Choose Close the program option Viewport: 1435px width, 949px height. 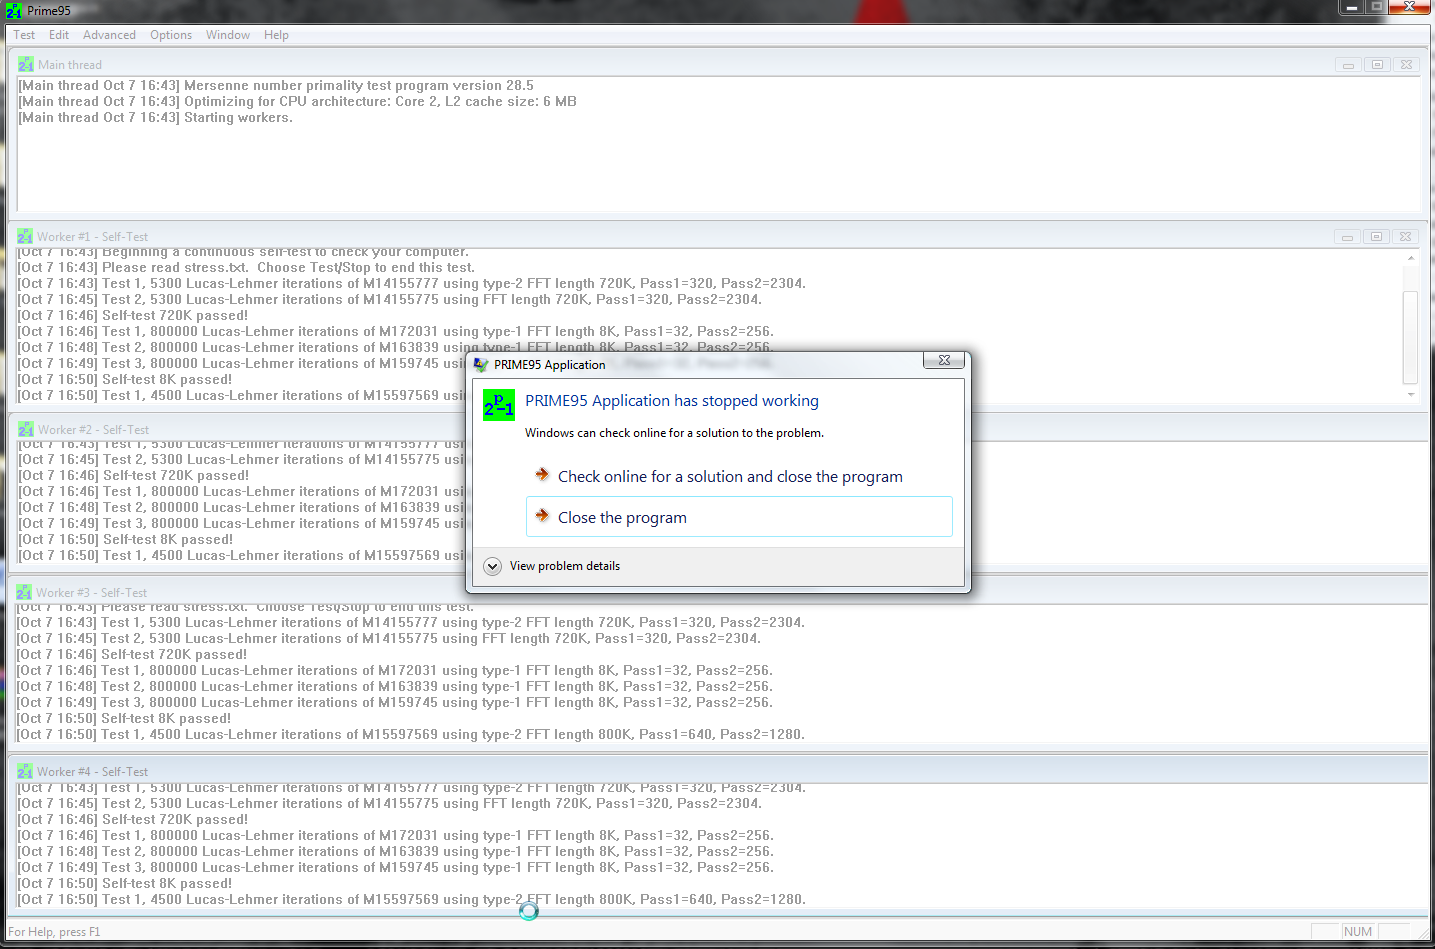739,517
